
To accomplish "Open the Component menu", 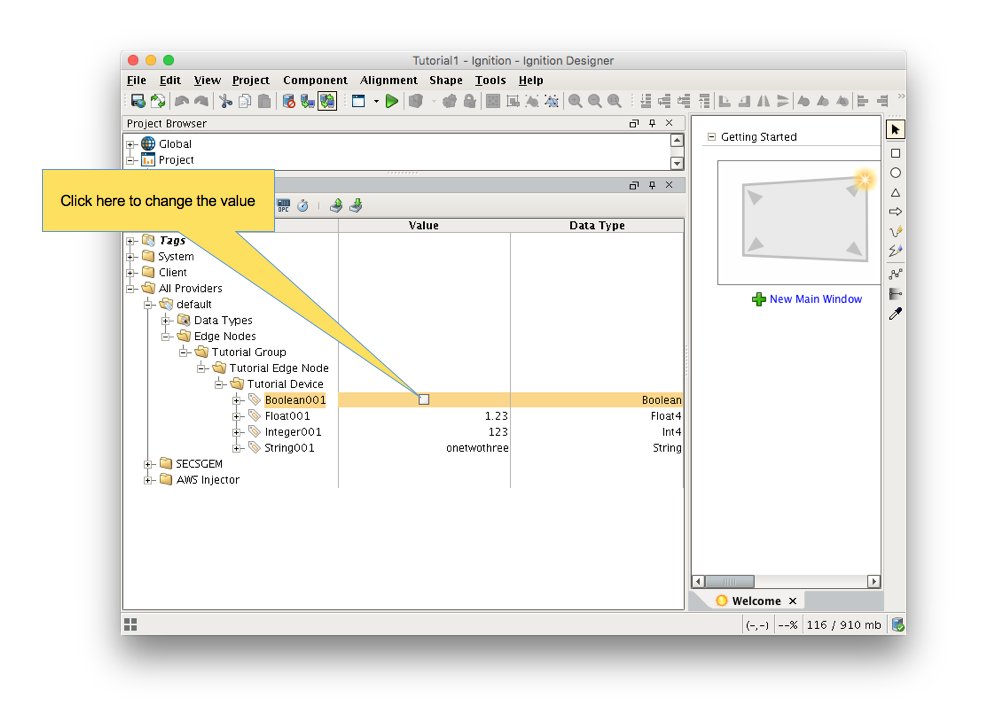I will tap(315, 80).
